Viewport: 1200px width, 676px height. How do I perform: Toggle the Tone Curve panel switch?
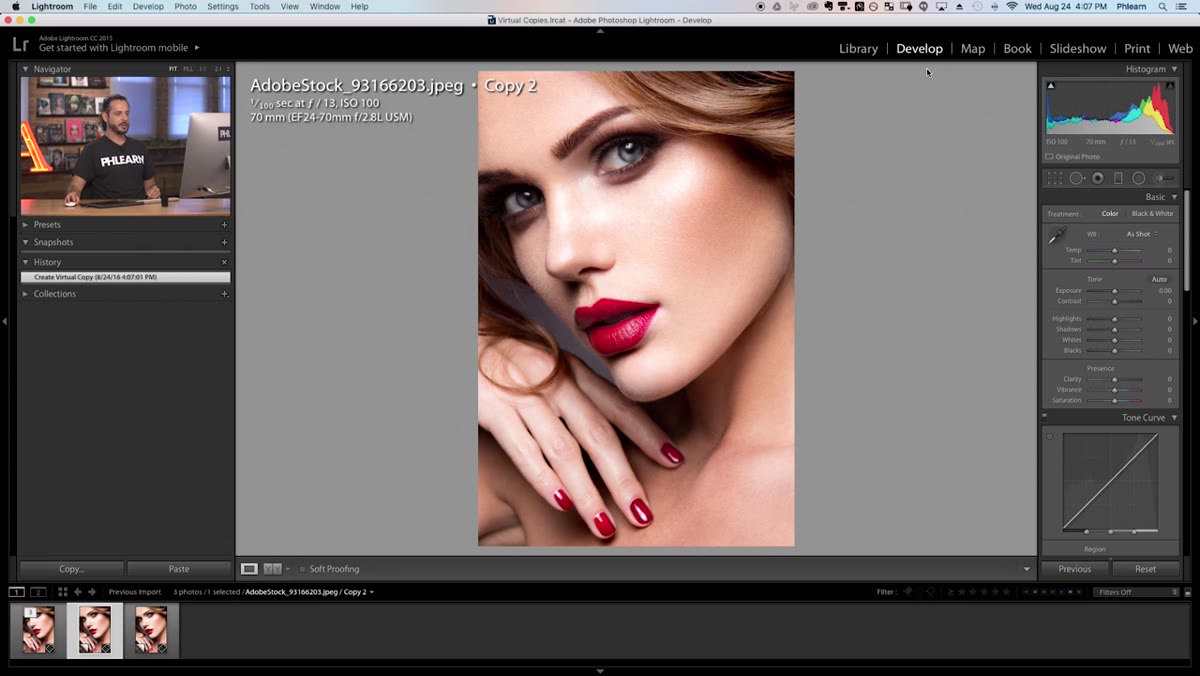pyautogui.click(x=1045, y=417)
